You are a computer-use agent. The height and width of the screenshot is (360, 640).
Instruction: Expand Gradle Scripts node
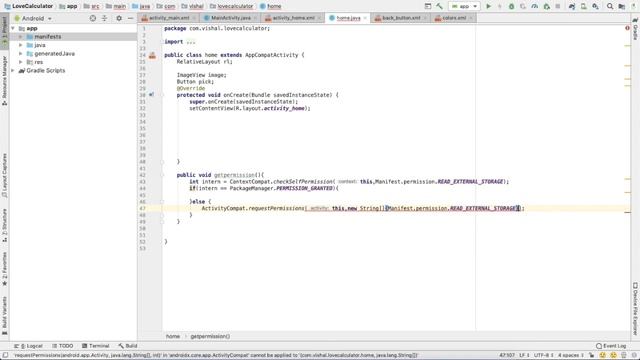[x=13, y=71]
